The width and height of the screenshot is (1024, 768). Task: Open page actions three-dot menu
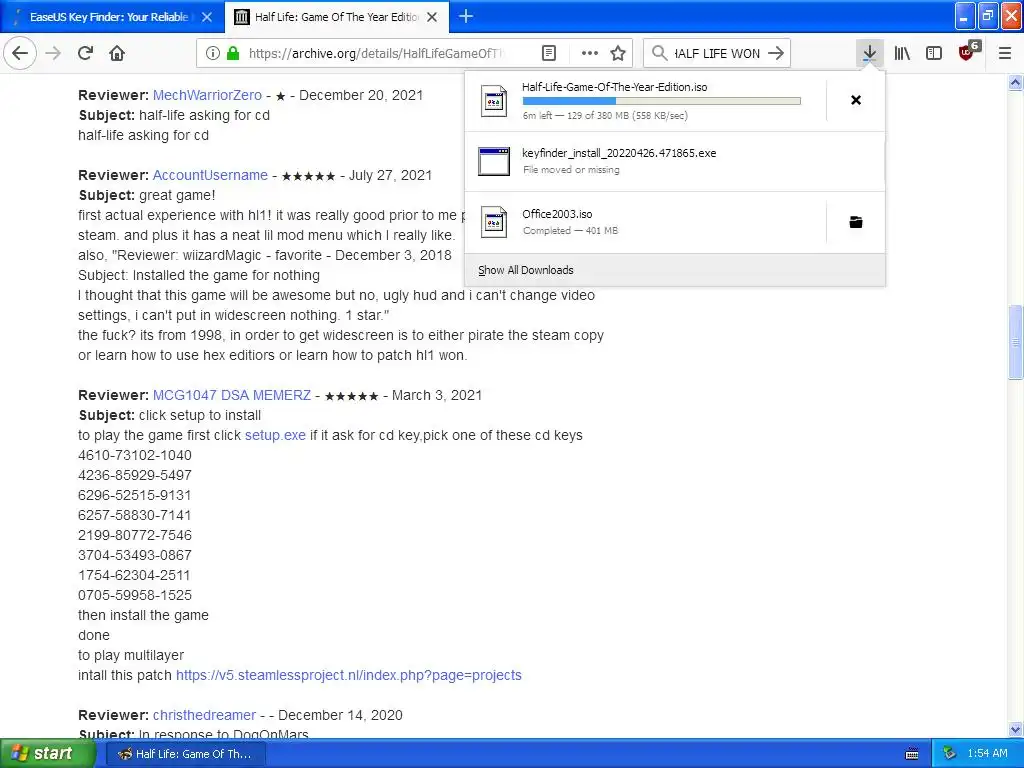pos(589,54)
